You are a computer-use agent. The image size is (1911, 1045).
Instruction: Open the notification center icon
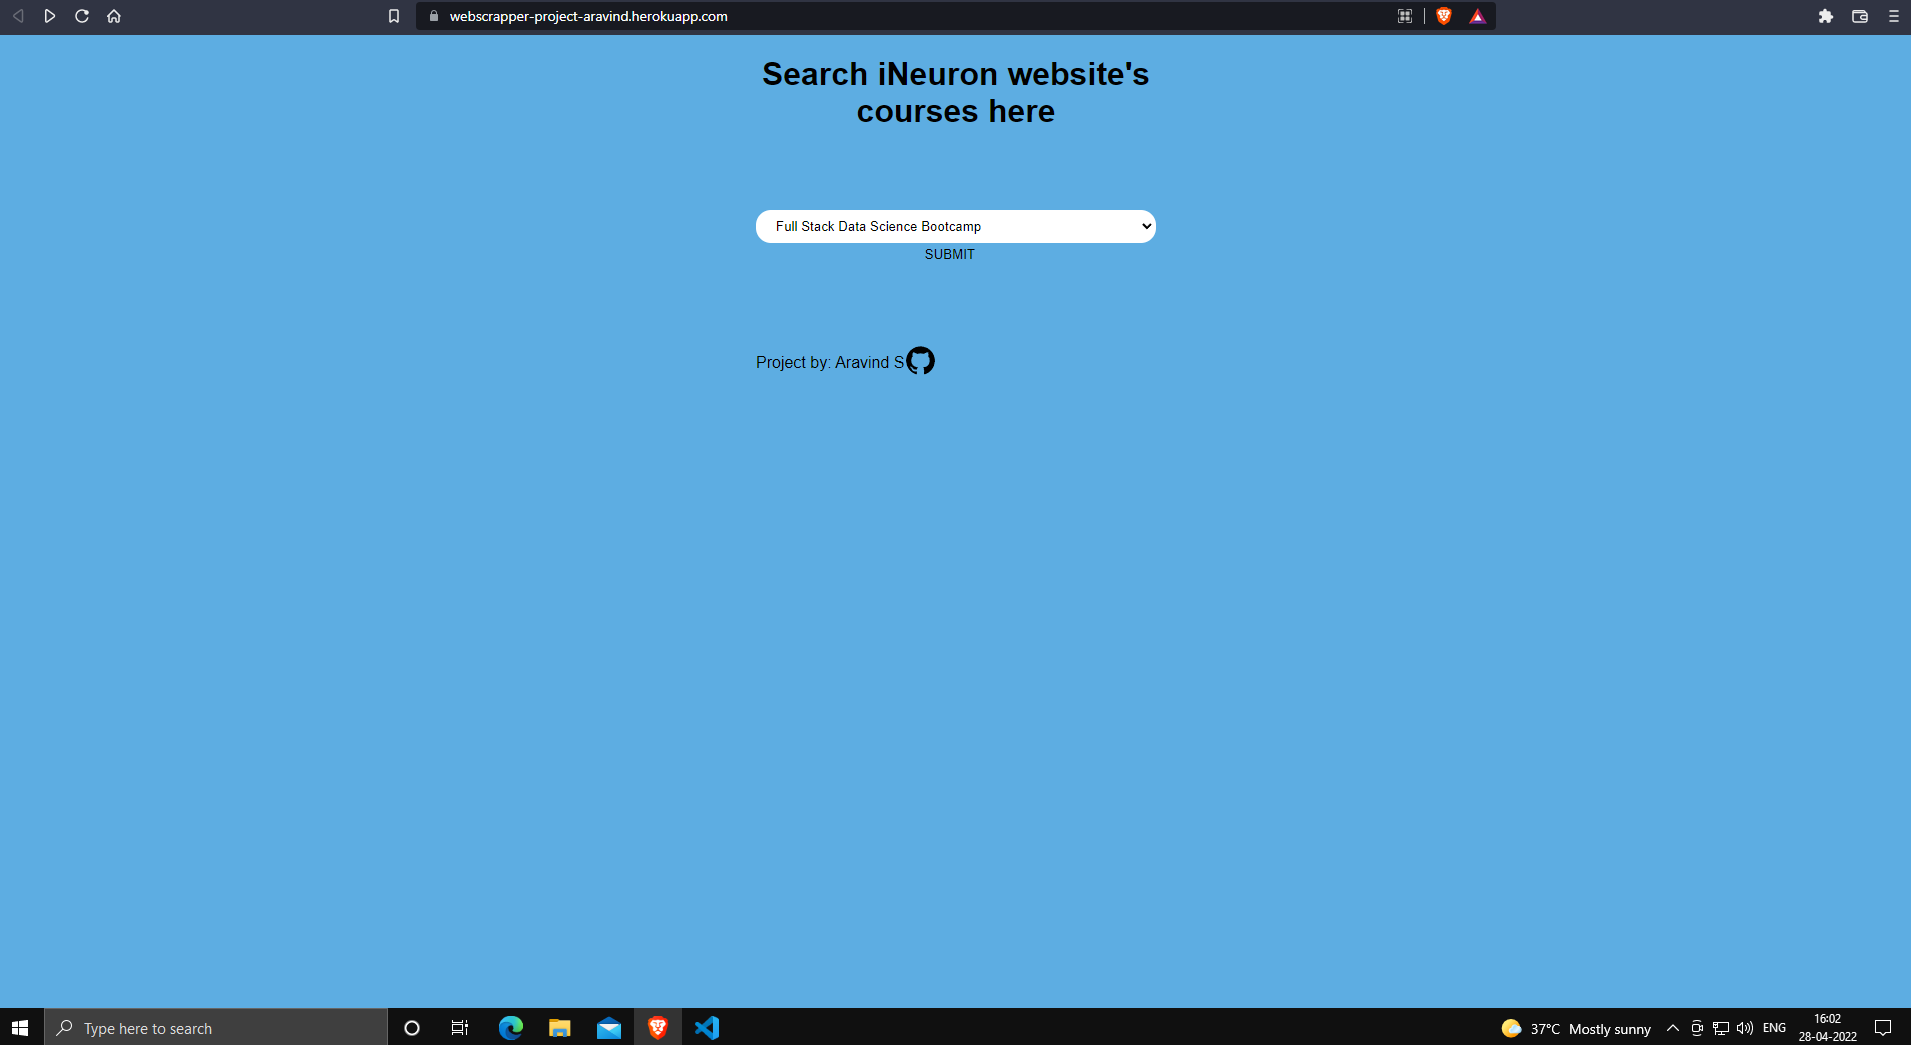(x=1883, y=1028)
